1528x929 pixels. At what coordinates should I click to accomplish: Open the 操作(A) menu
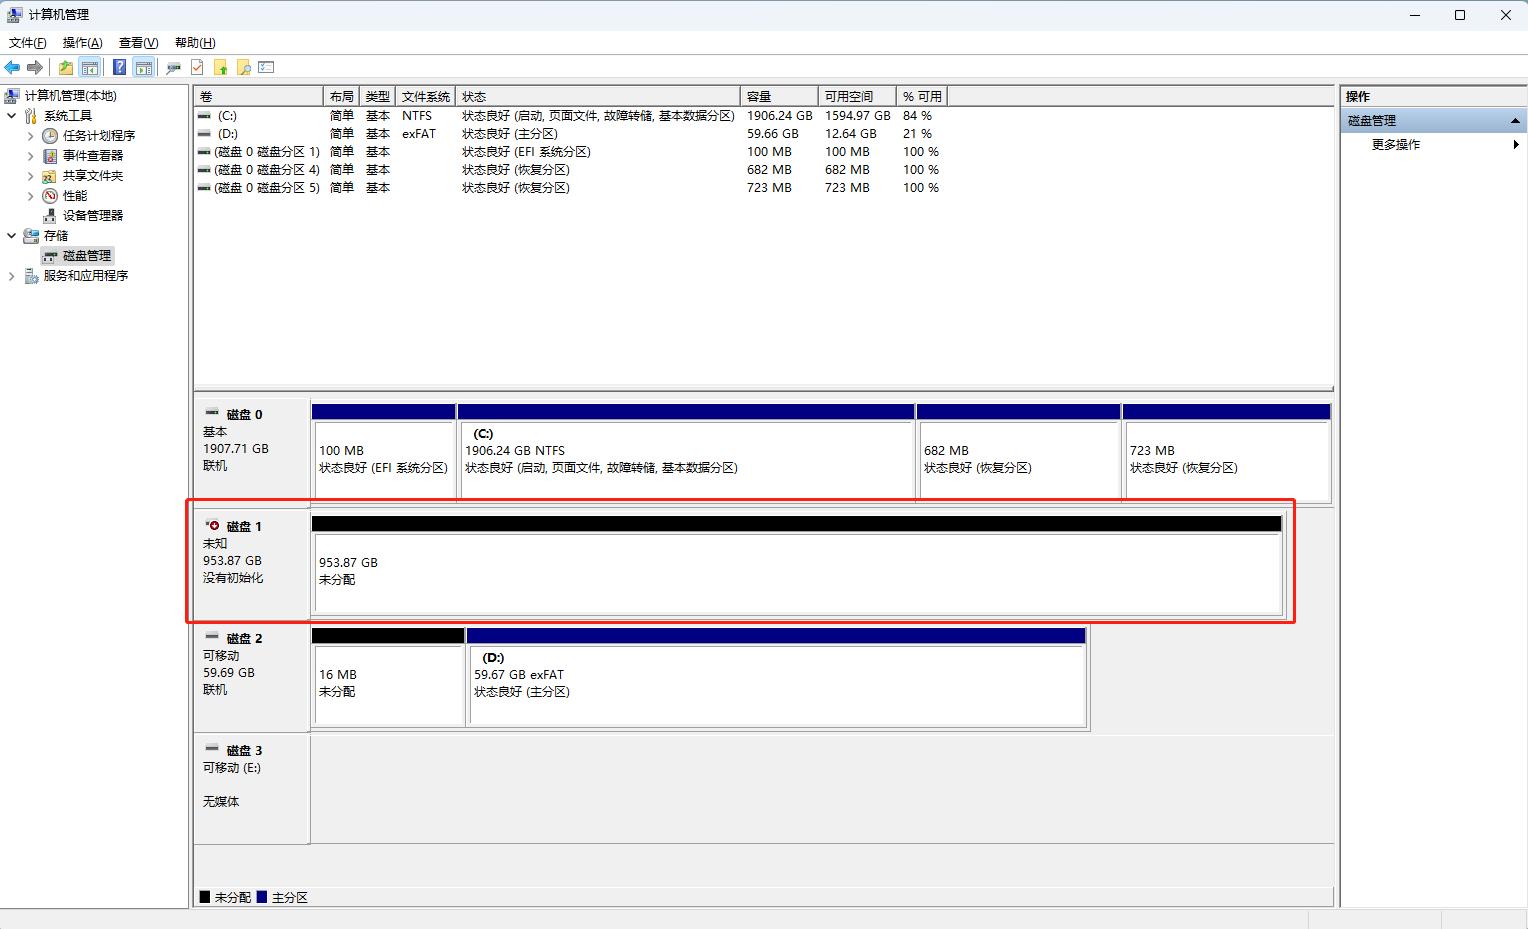pyautogui.click(x=82, y=42)
